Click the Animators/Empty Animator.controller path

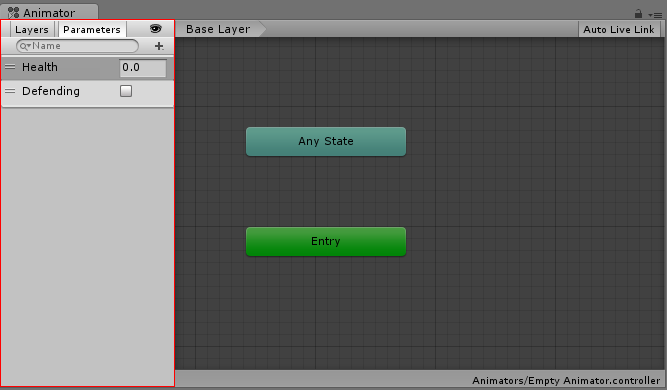(x=566, y=380)
